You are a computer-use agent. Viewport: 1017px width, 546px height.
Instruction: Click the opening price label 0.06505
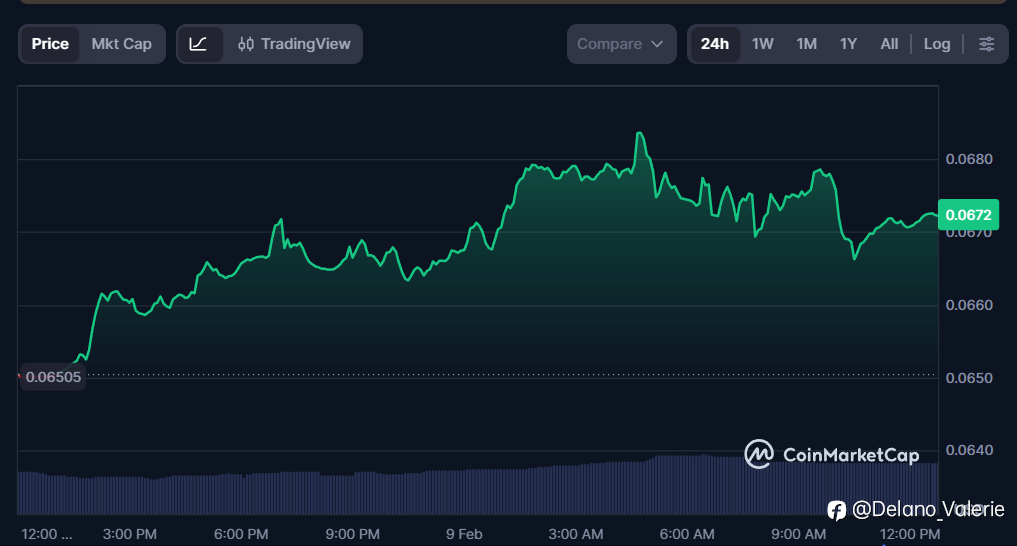53,377
